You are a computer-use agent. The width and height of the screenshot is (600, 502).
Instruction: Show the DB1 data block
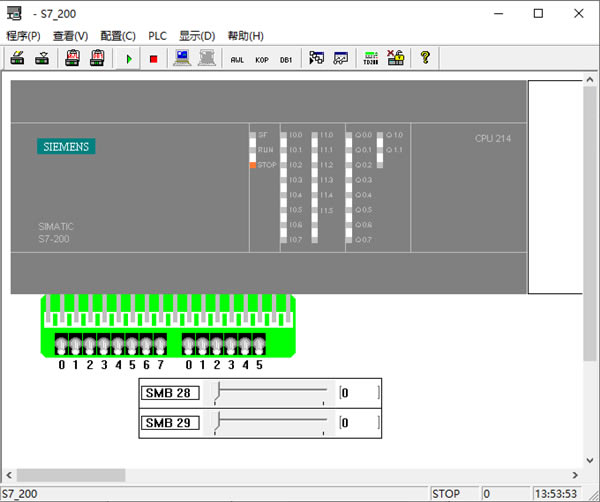coord(286,59)
